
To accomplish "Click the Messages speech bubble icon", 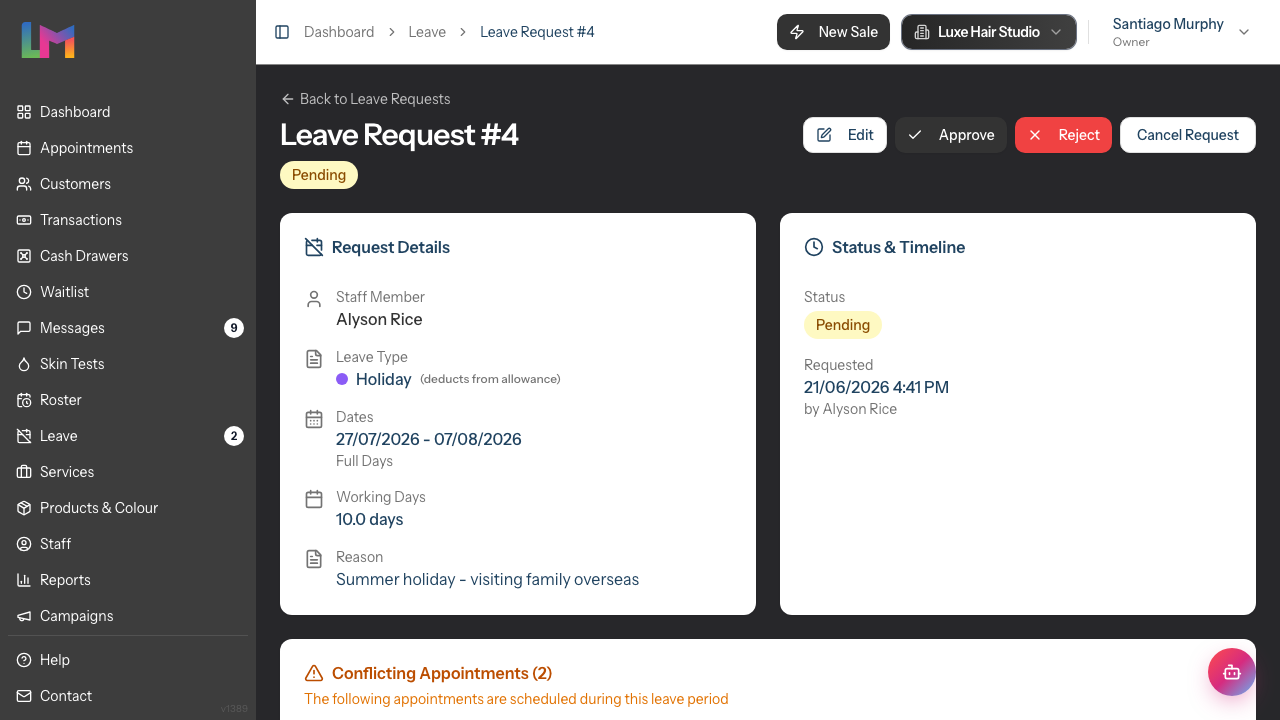I will (24, 328).
